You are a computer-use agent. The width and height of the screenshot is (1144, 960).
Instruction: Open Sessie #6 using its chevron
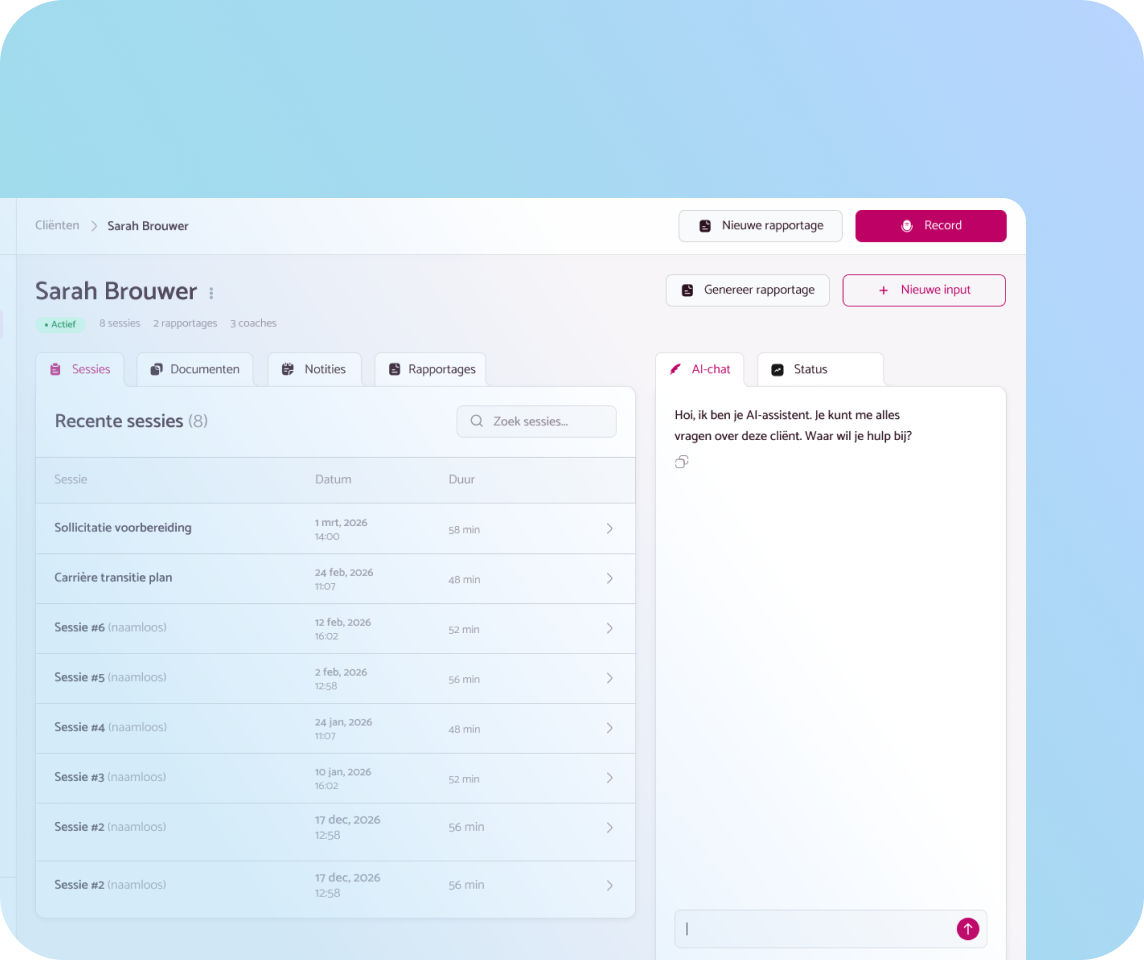point(609,629)
